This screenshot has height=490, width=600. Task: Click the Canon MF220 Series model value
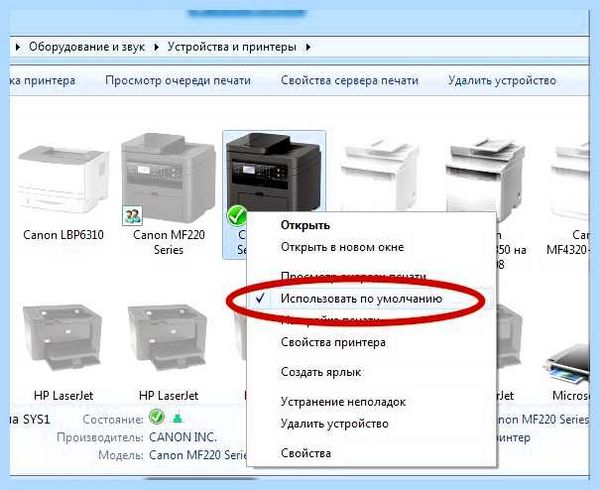click(x=197, y=455)
